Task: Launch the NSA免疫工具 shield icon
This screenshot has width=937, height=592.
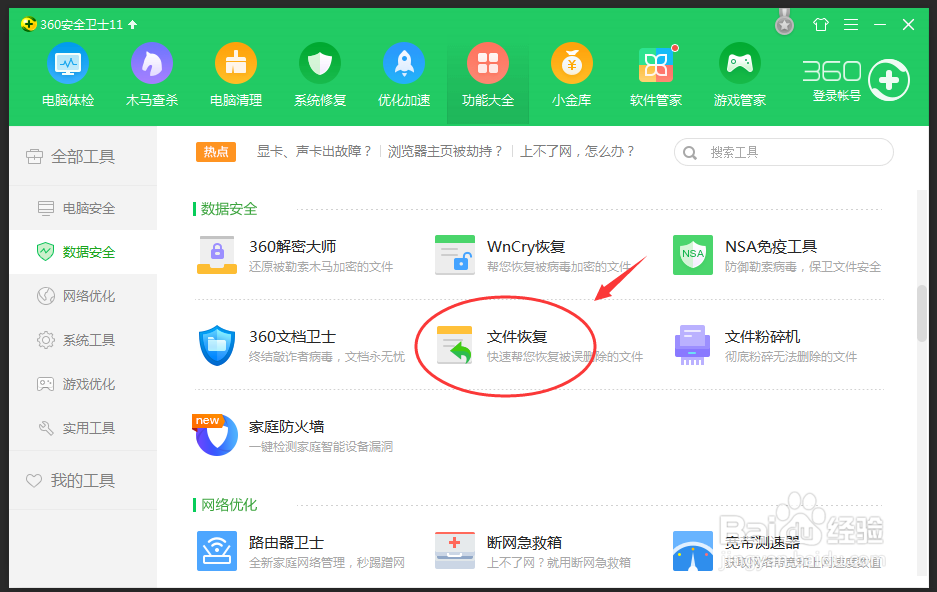Action: [693, 255]
